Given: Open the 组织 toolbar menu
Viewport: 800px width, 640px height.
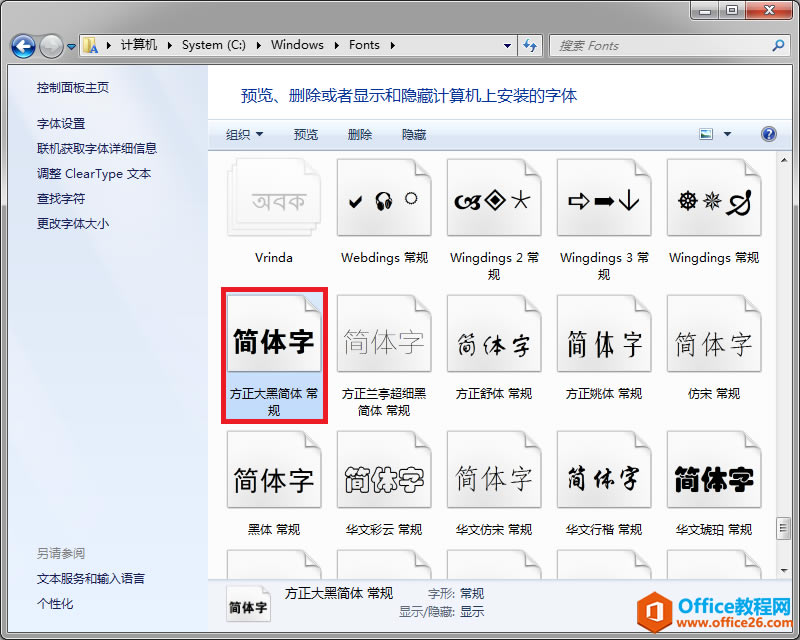Looking at the screenshot, I should [244, 135].
